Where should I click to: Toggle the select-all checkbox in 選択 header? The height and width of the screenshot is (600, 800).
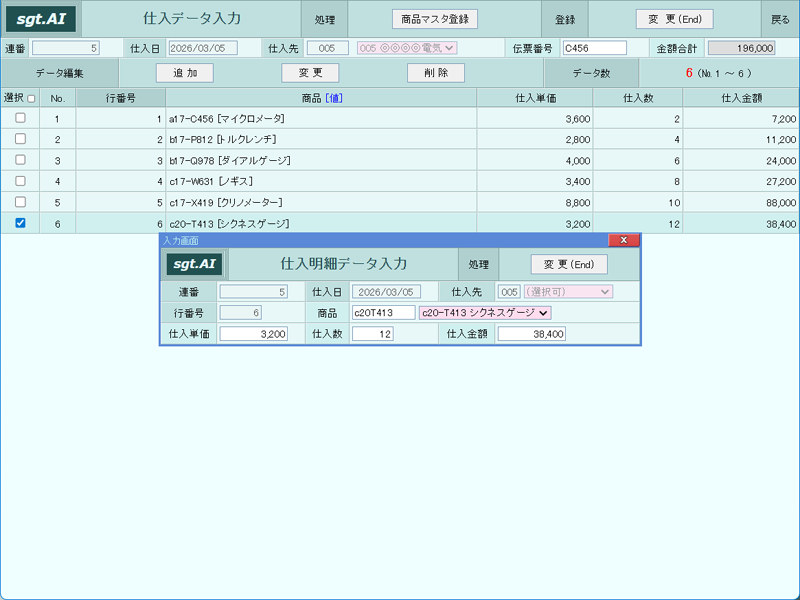31,98
